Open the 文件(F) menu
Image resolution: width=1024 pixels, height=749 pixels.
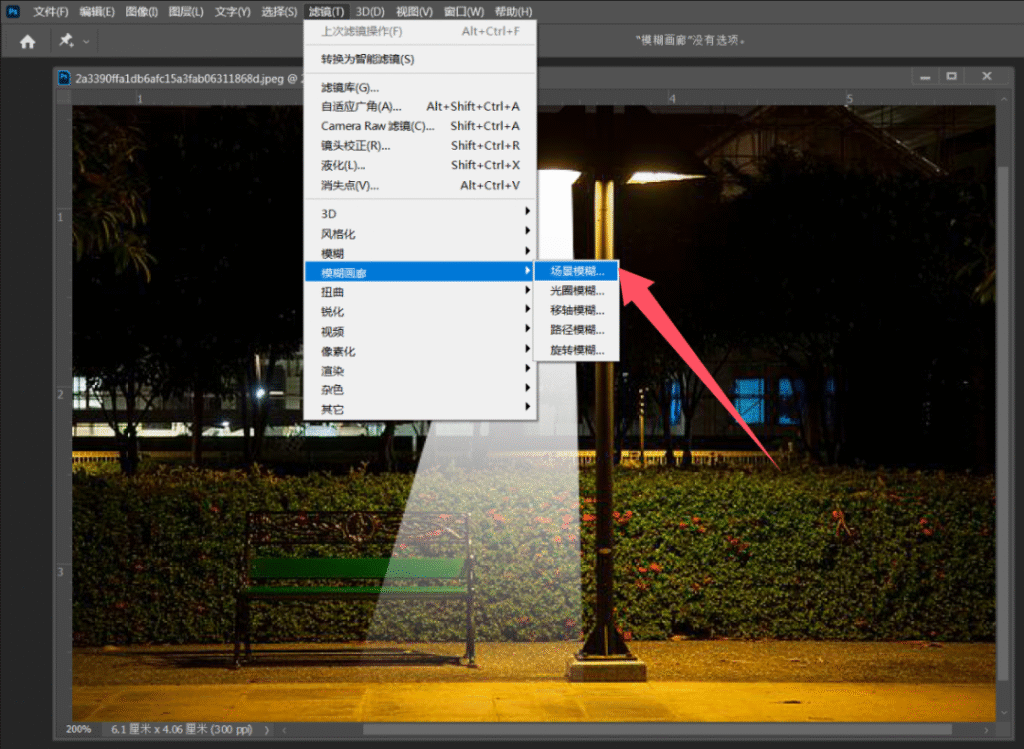(x=51, y=12)
